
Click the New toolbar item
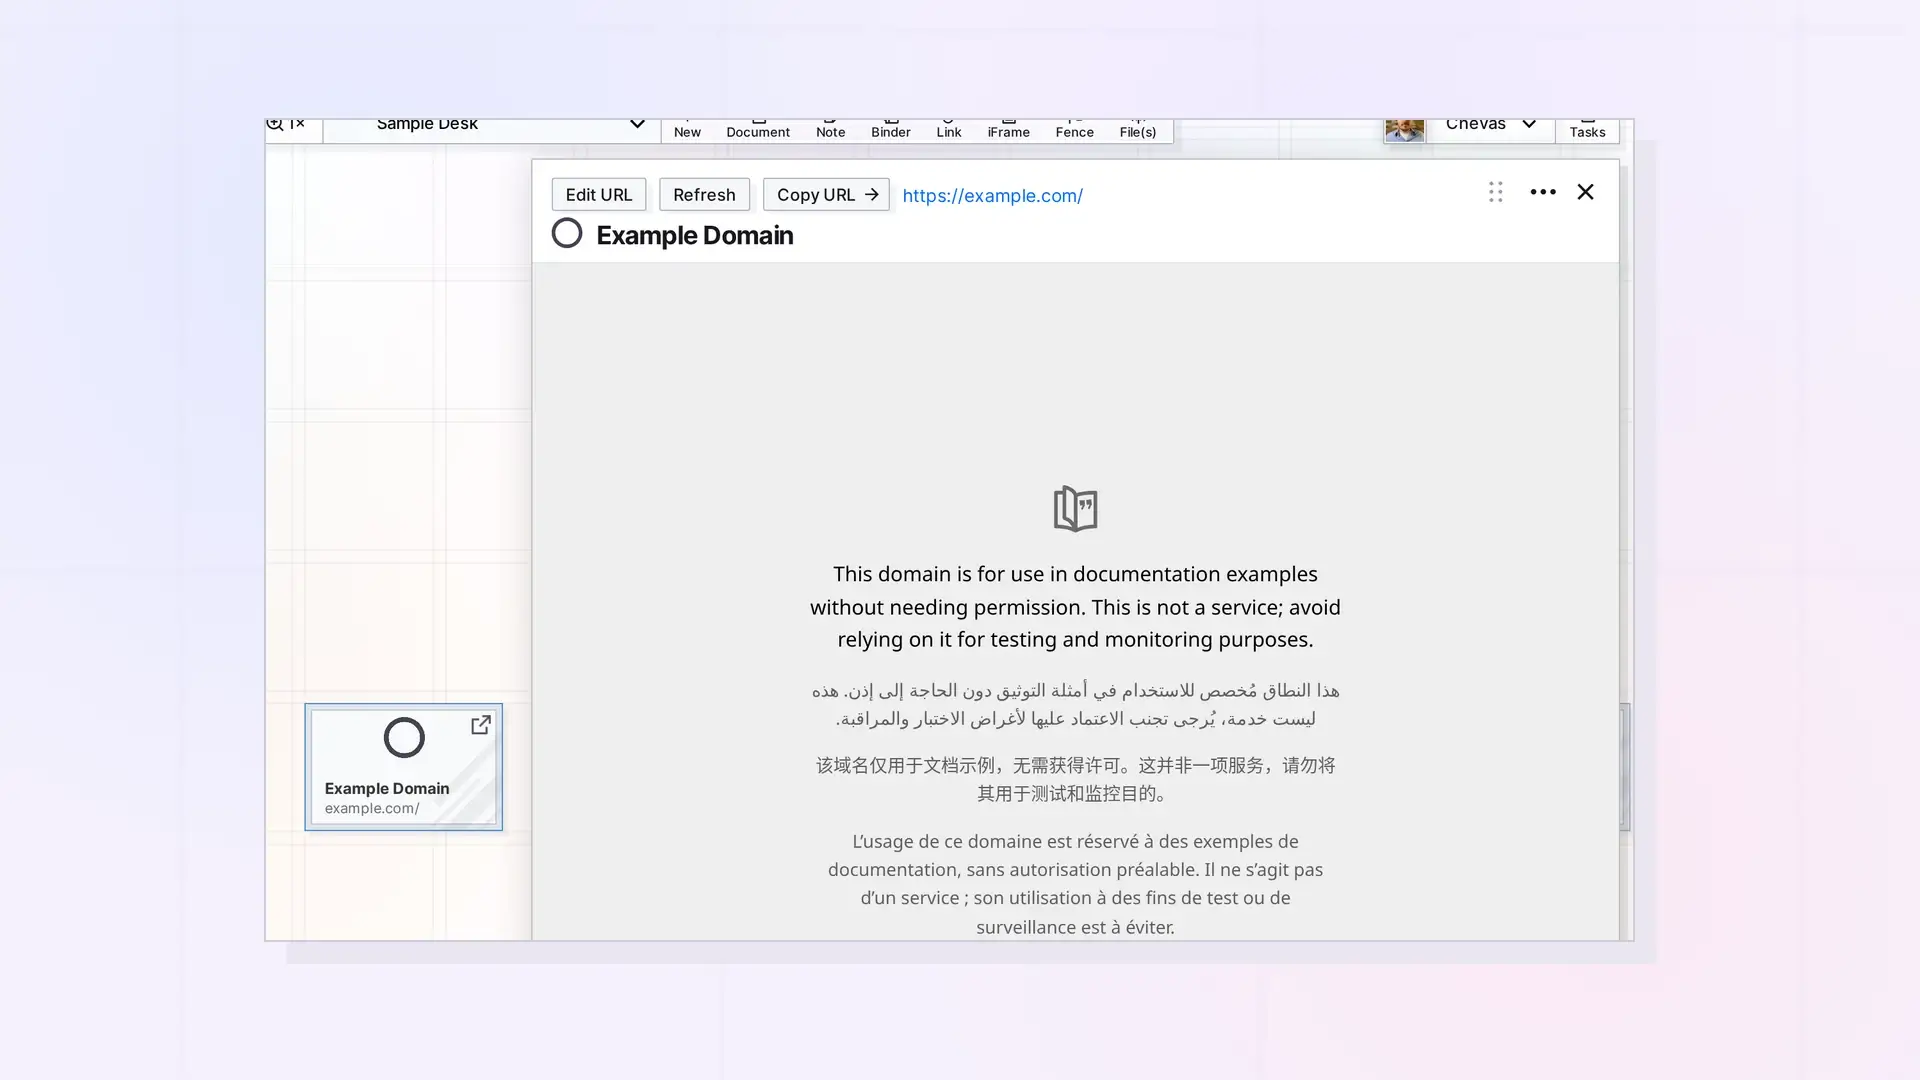coord(687,130)
